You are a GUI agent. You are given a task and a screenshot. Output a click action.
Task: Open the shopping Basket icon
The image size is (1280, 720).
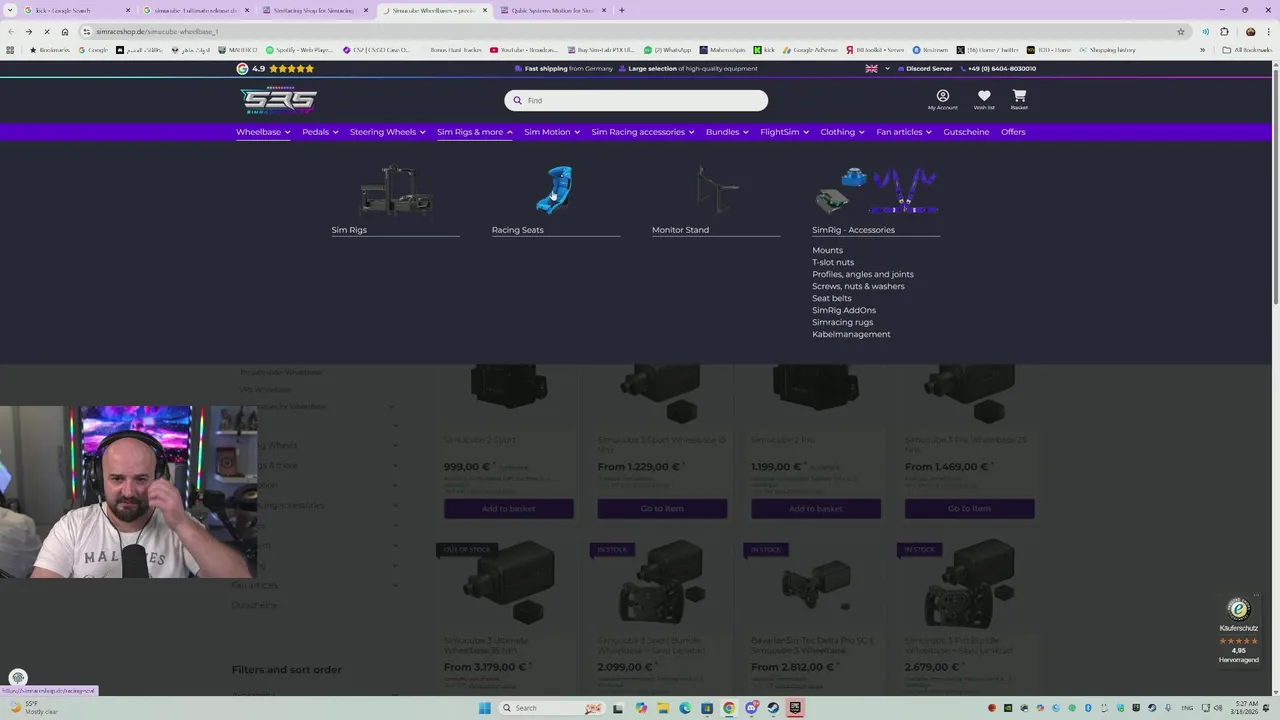[x=1019, y=96]
